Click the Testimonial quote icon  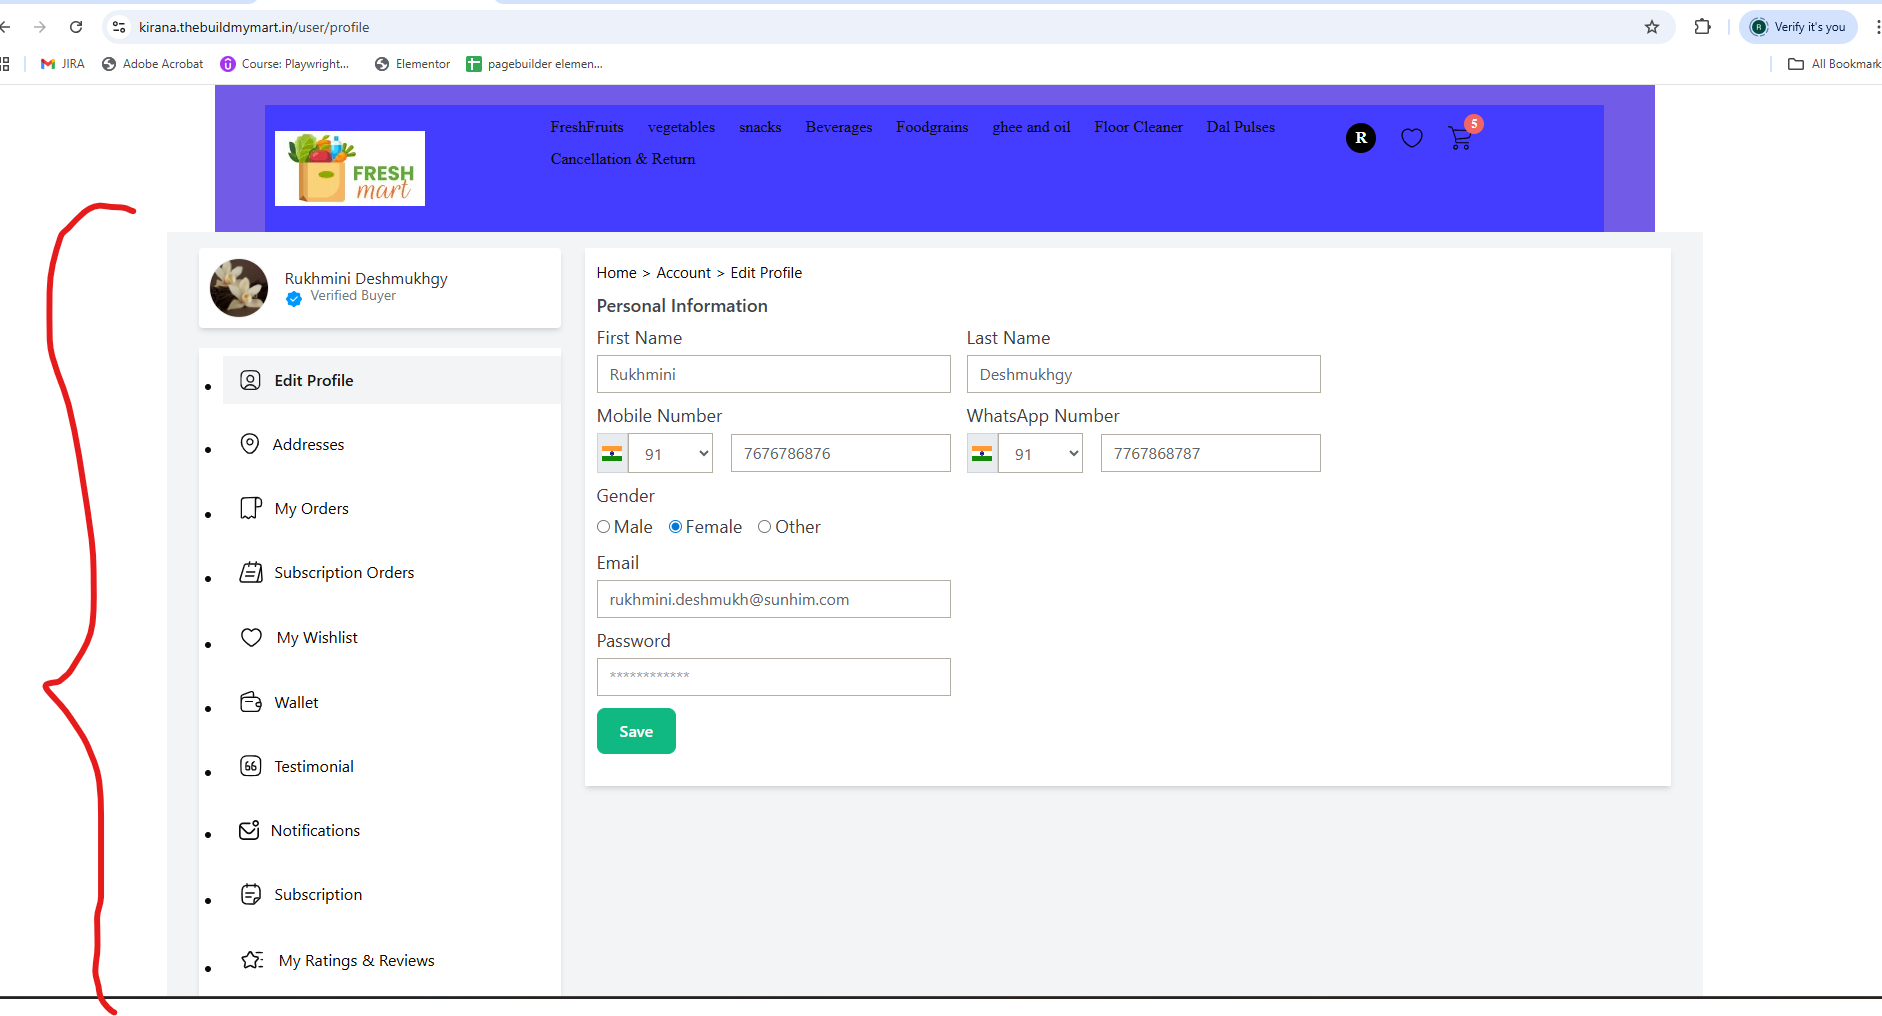click(251, 766)
